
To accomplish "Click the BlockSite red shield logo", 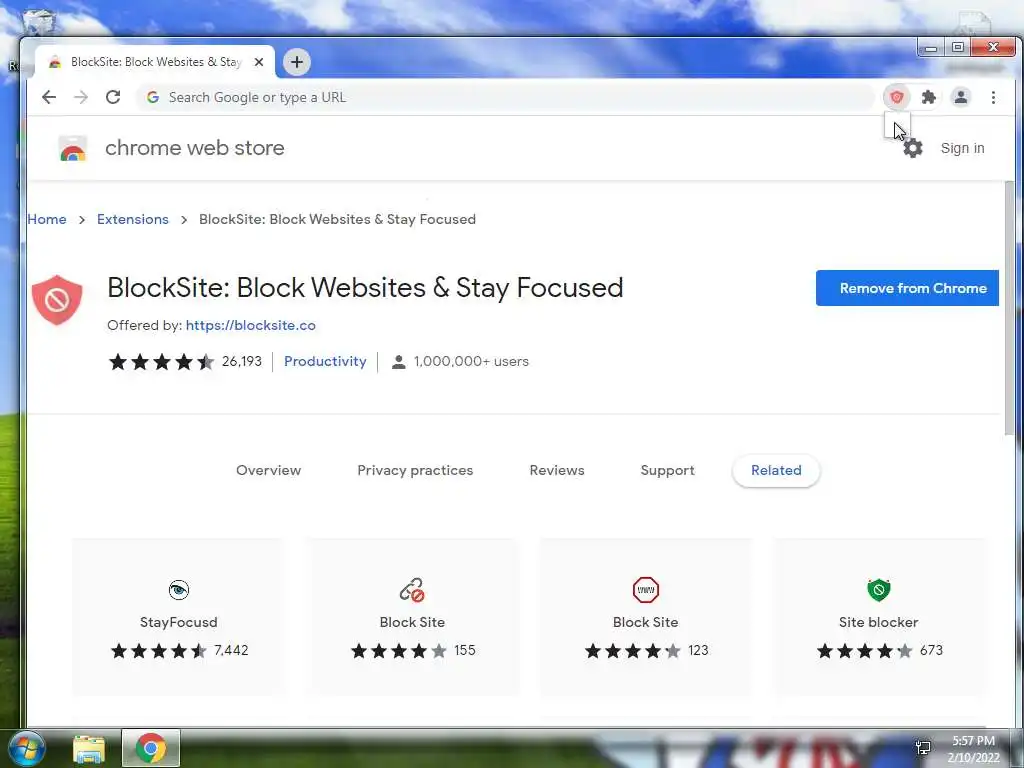I will pos(57,300).
